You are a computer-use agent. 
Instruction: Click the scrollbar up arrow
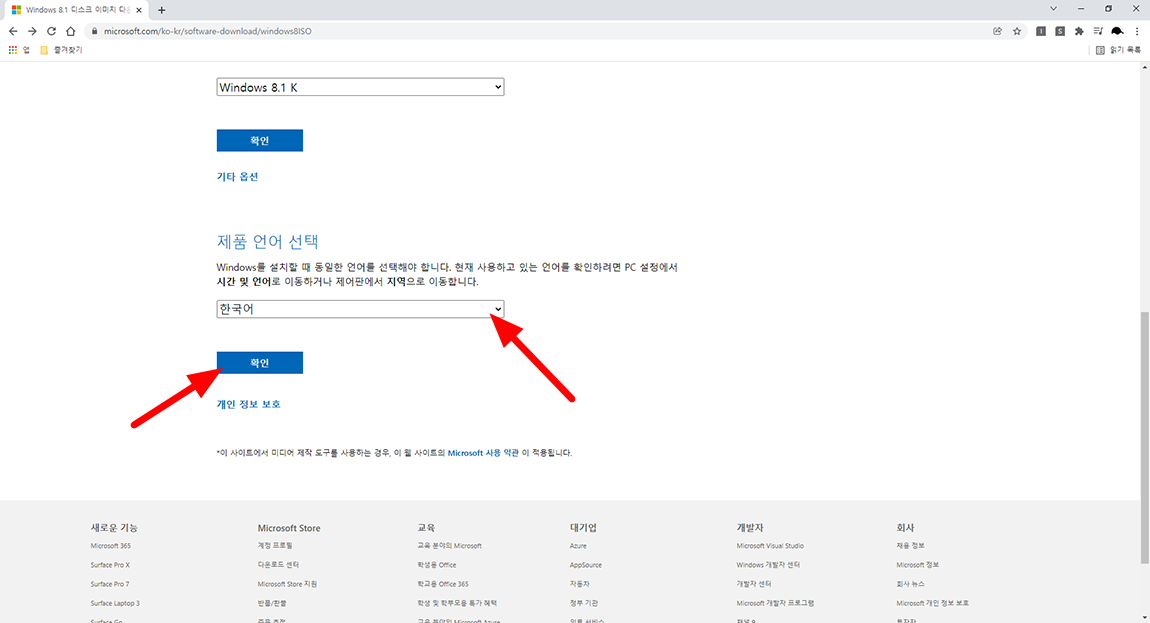tap(1144, 68)
